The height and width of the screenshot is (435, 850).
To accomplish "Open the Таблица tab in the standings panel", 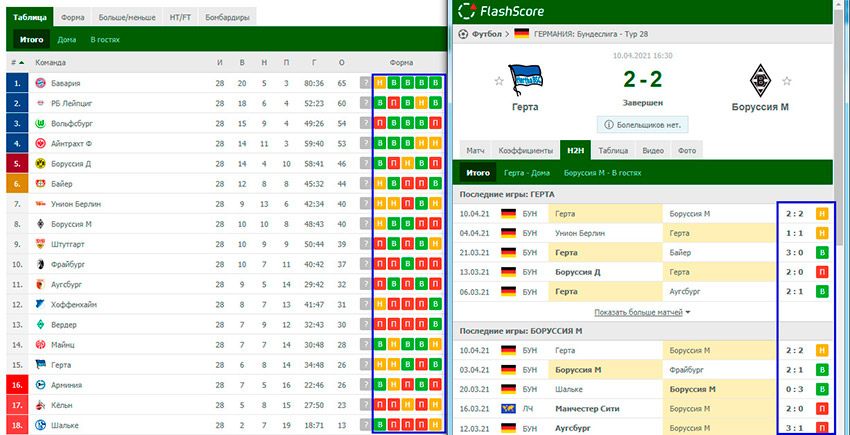I will 30,17.
